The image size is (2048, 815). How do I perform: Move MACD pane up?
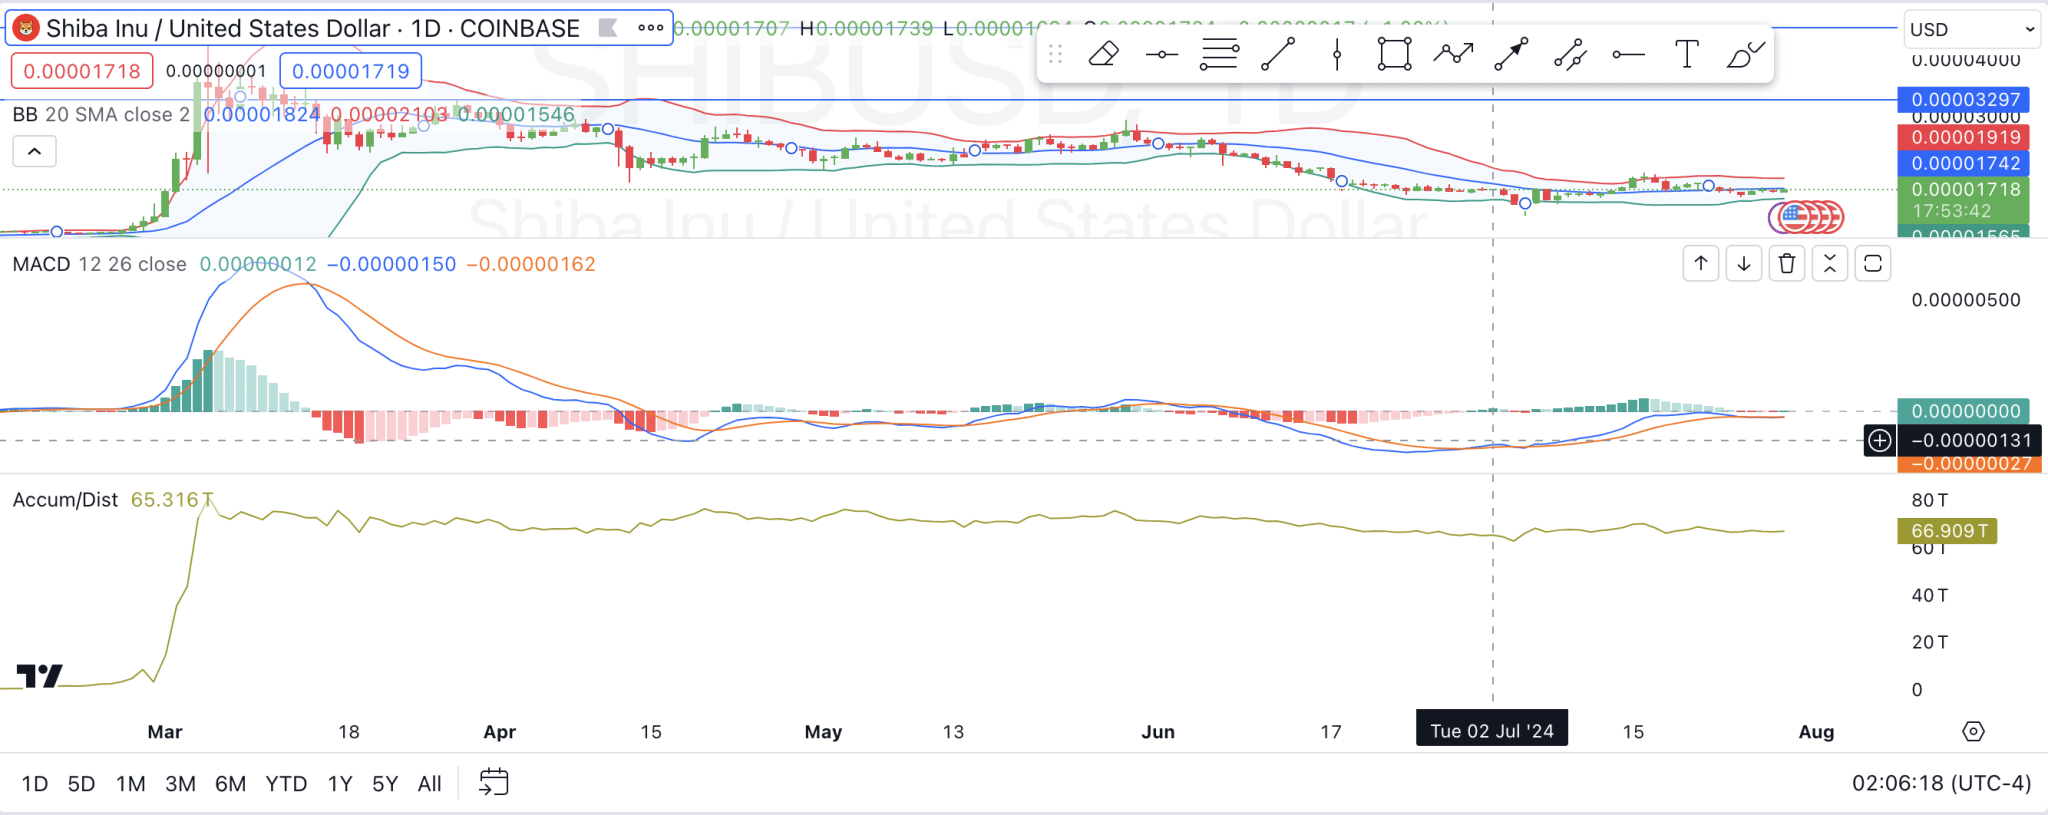click(1701, 264)
